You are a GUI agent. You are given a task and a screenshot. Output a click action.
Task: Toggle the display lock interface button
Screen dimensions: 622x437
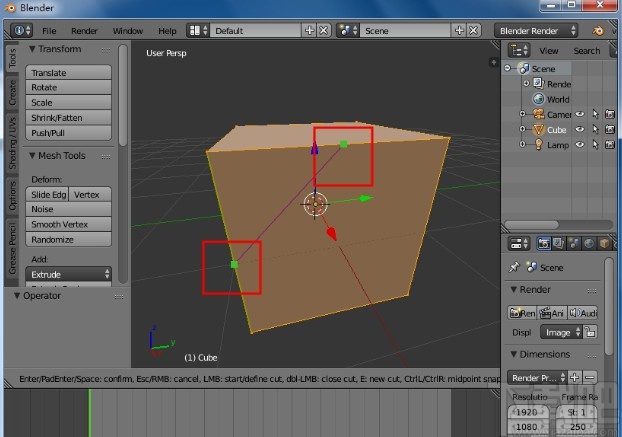591,332
